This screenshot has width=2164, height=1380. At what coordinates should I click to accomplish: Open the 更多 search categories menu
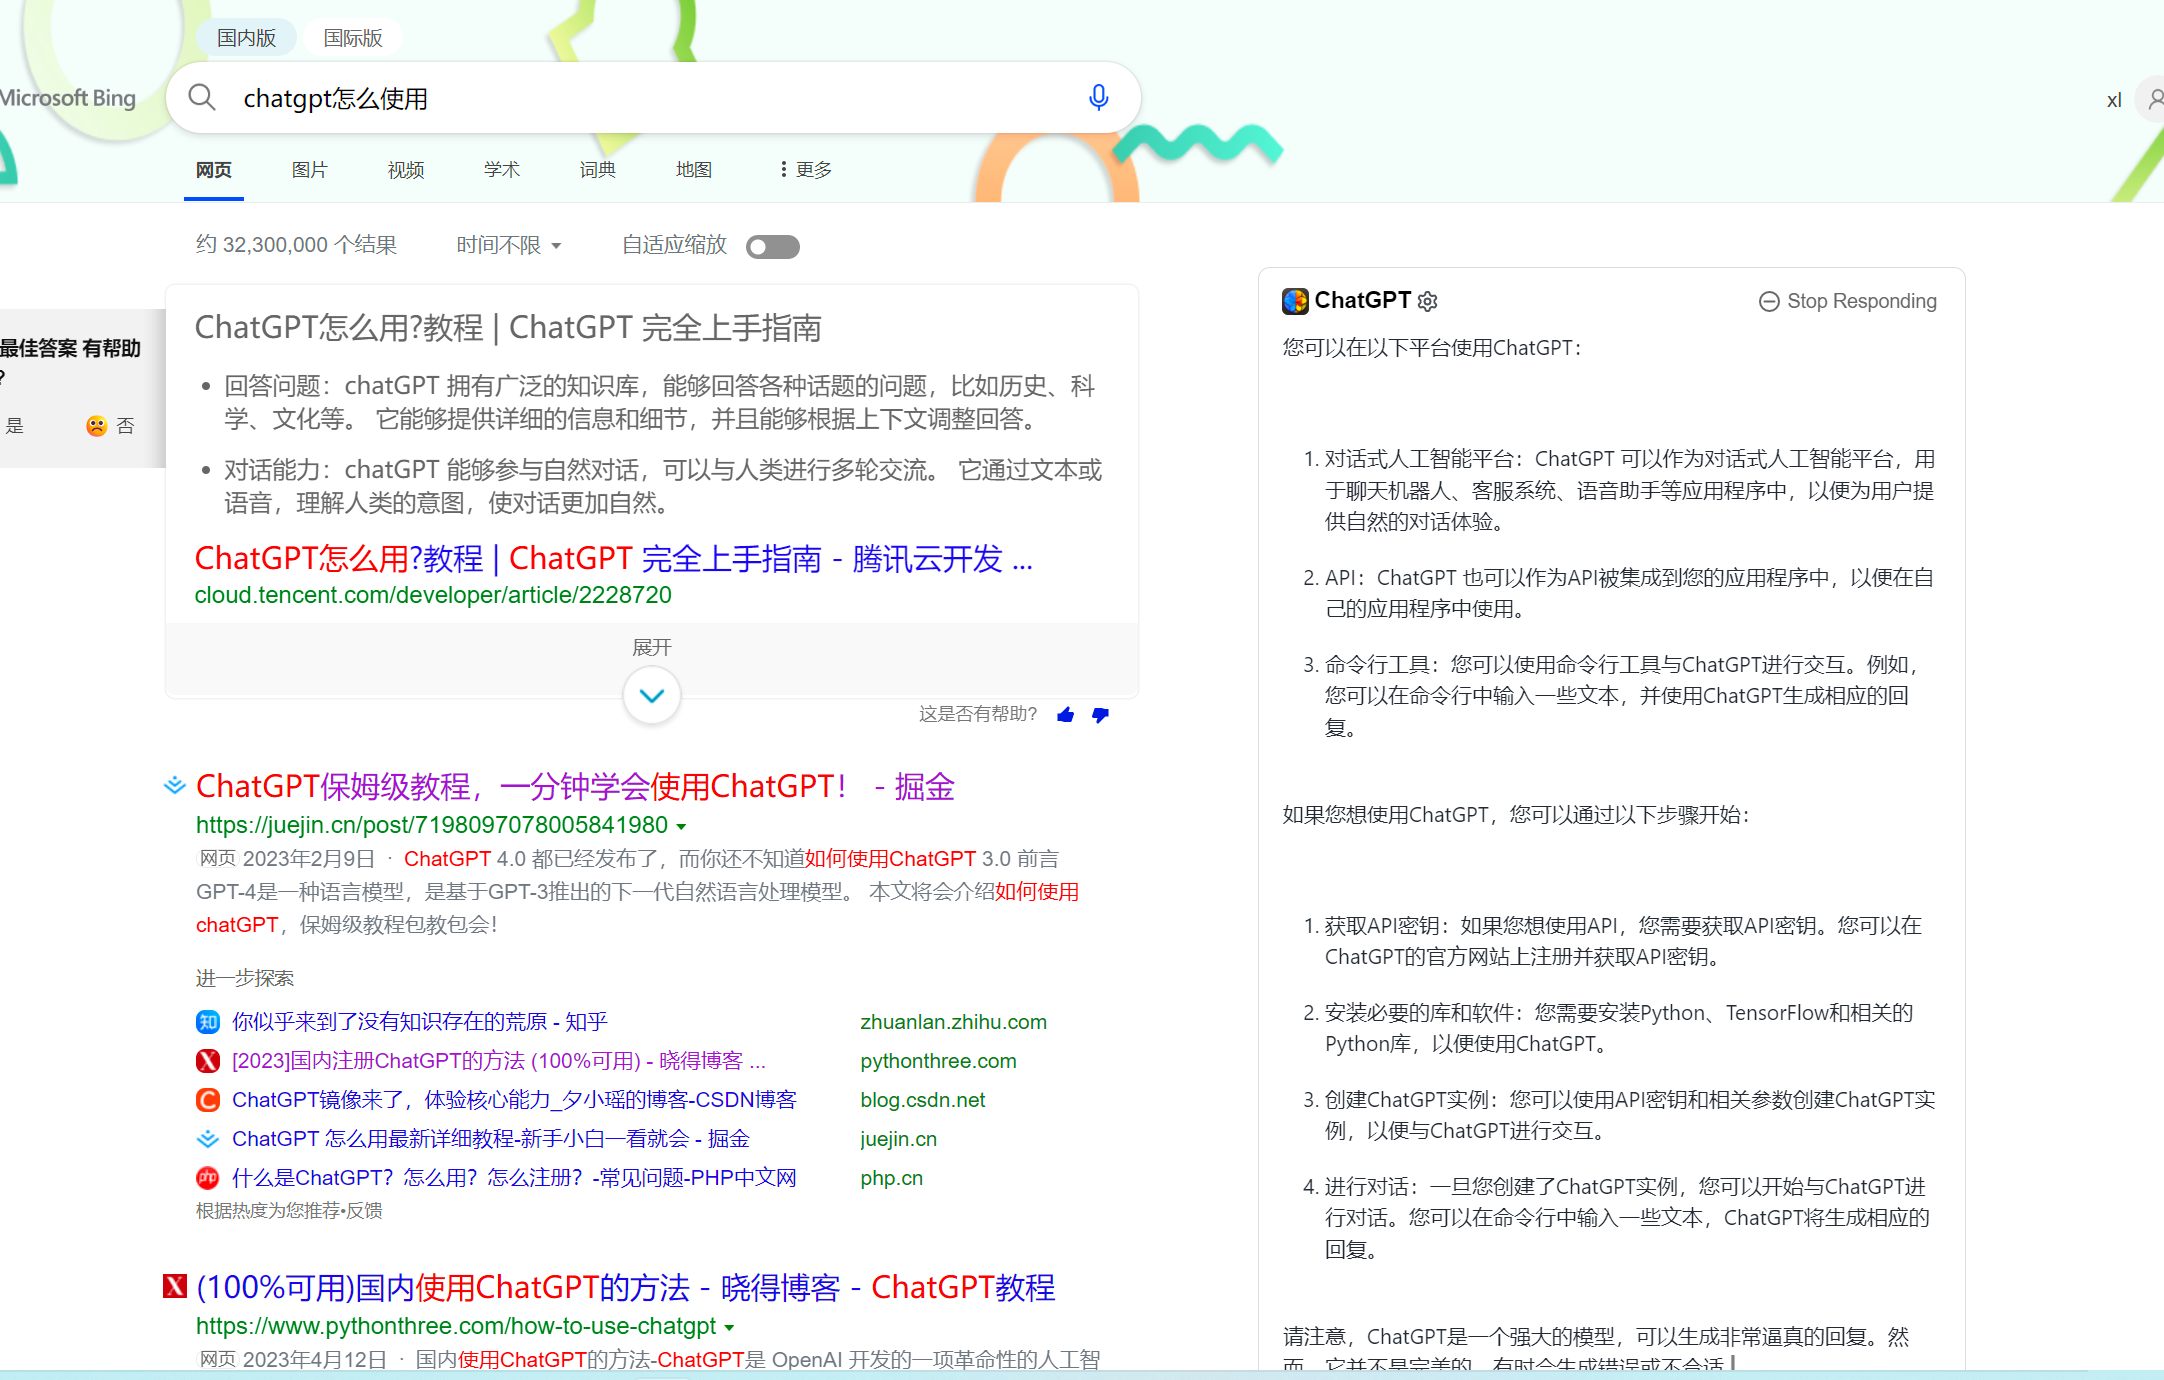tap(805, 170)
